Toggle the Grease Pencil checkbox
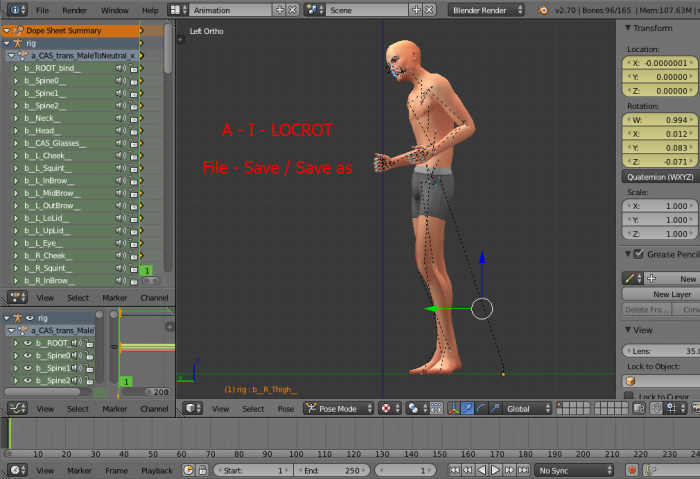Screen dimensions: 700x479 638,254
